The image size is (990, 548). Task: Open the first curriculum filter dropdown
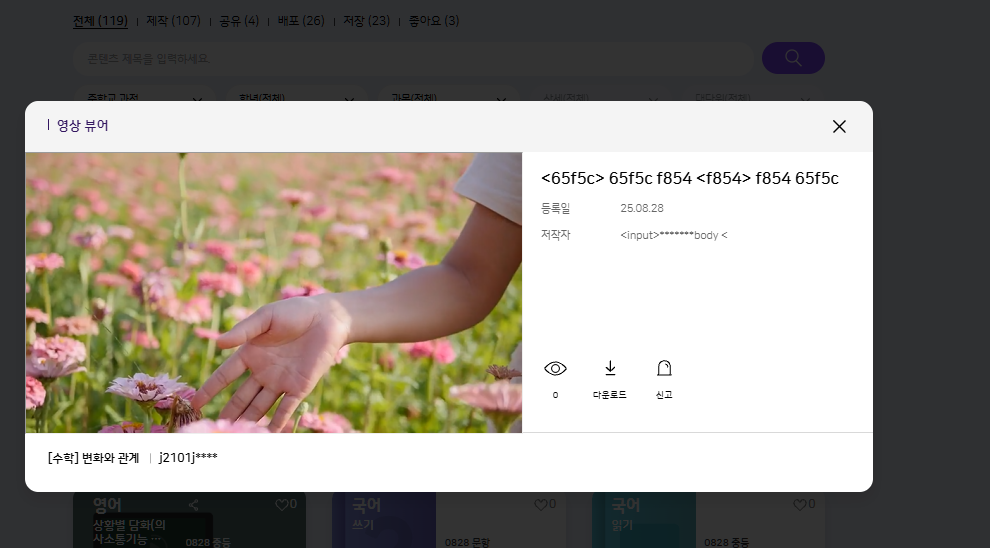click(144, 99)
